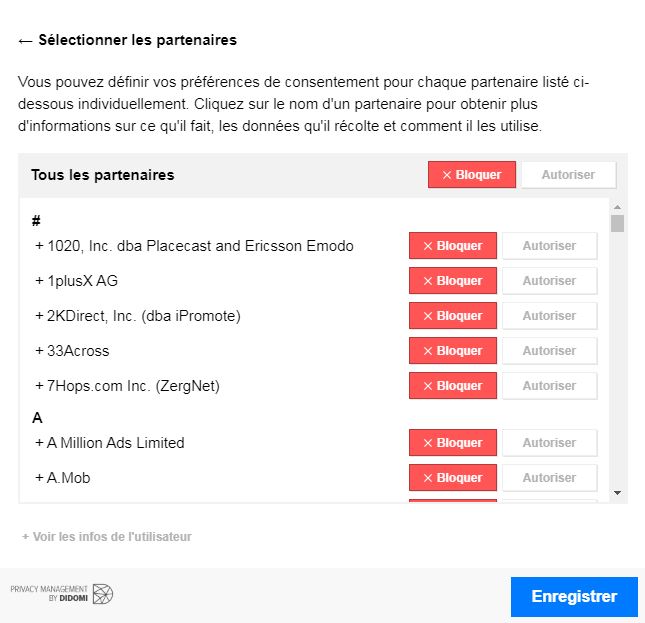Authorize 1plusX AG partner
Viewport: 645px width, 623px height.
coord(549,281)
